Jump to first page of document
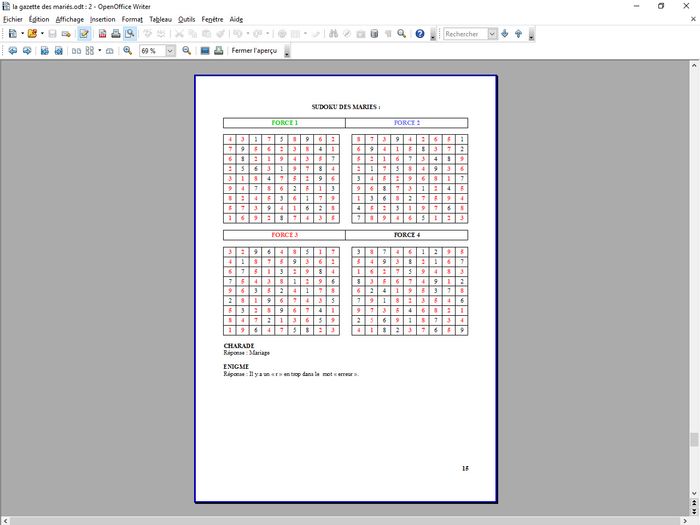Screen dimensions: 700x525 (x=45, y=50)
